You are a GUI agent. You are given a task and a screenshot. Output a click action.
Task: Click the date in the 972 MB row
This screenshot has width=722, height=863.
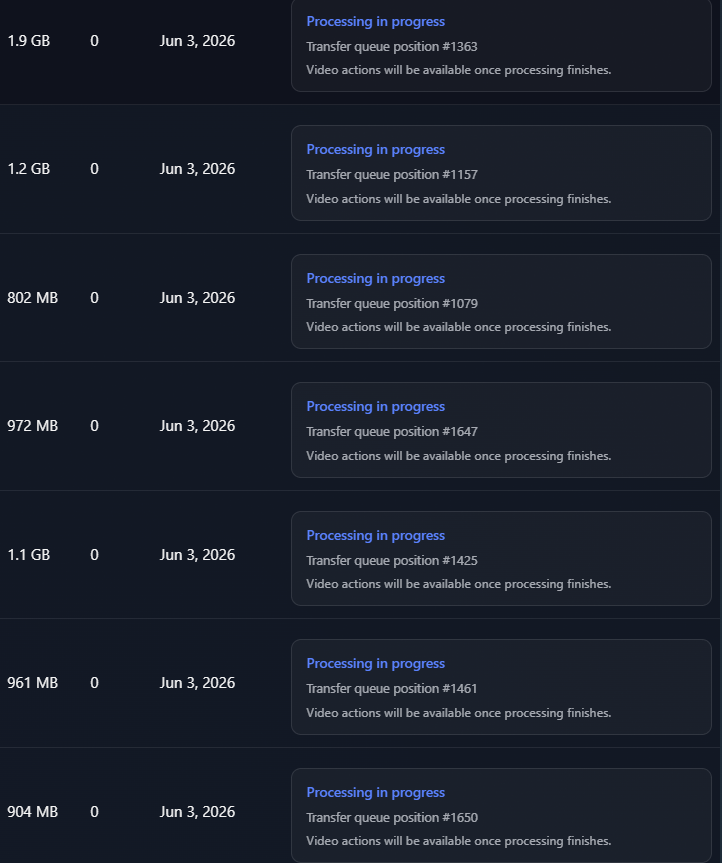[x=197, y=426]
